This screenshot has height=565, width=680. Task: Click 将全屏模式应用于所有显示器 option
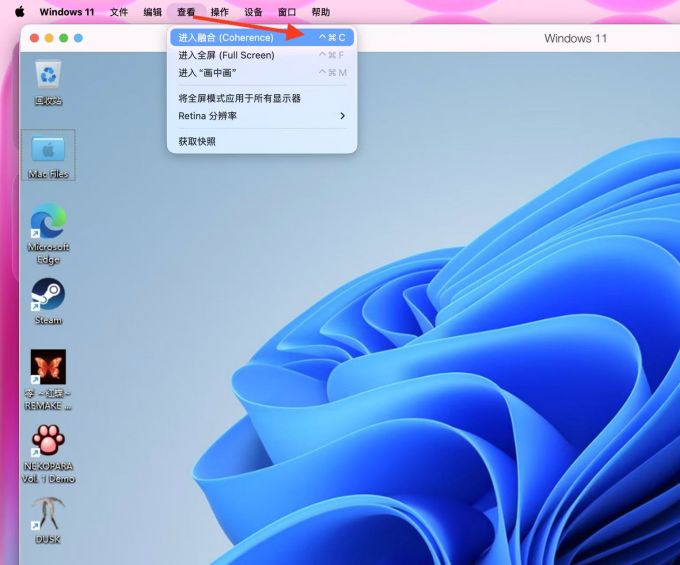(262, 98)
